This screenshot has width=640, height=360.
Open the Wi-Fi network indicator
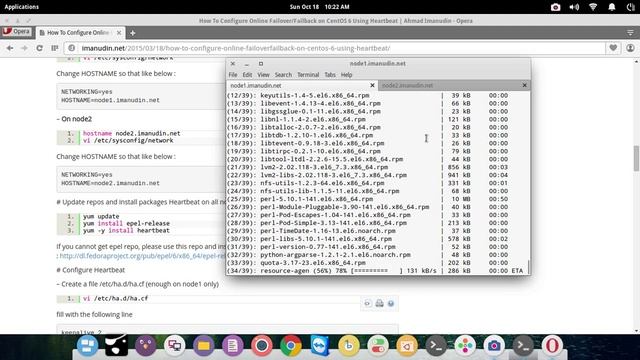coord(593,7)
